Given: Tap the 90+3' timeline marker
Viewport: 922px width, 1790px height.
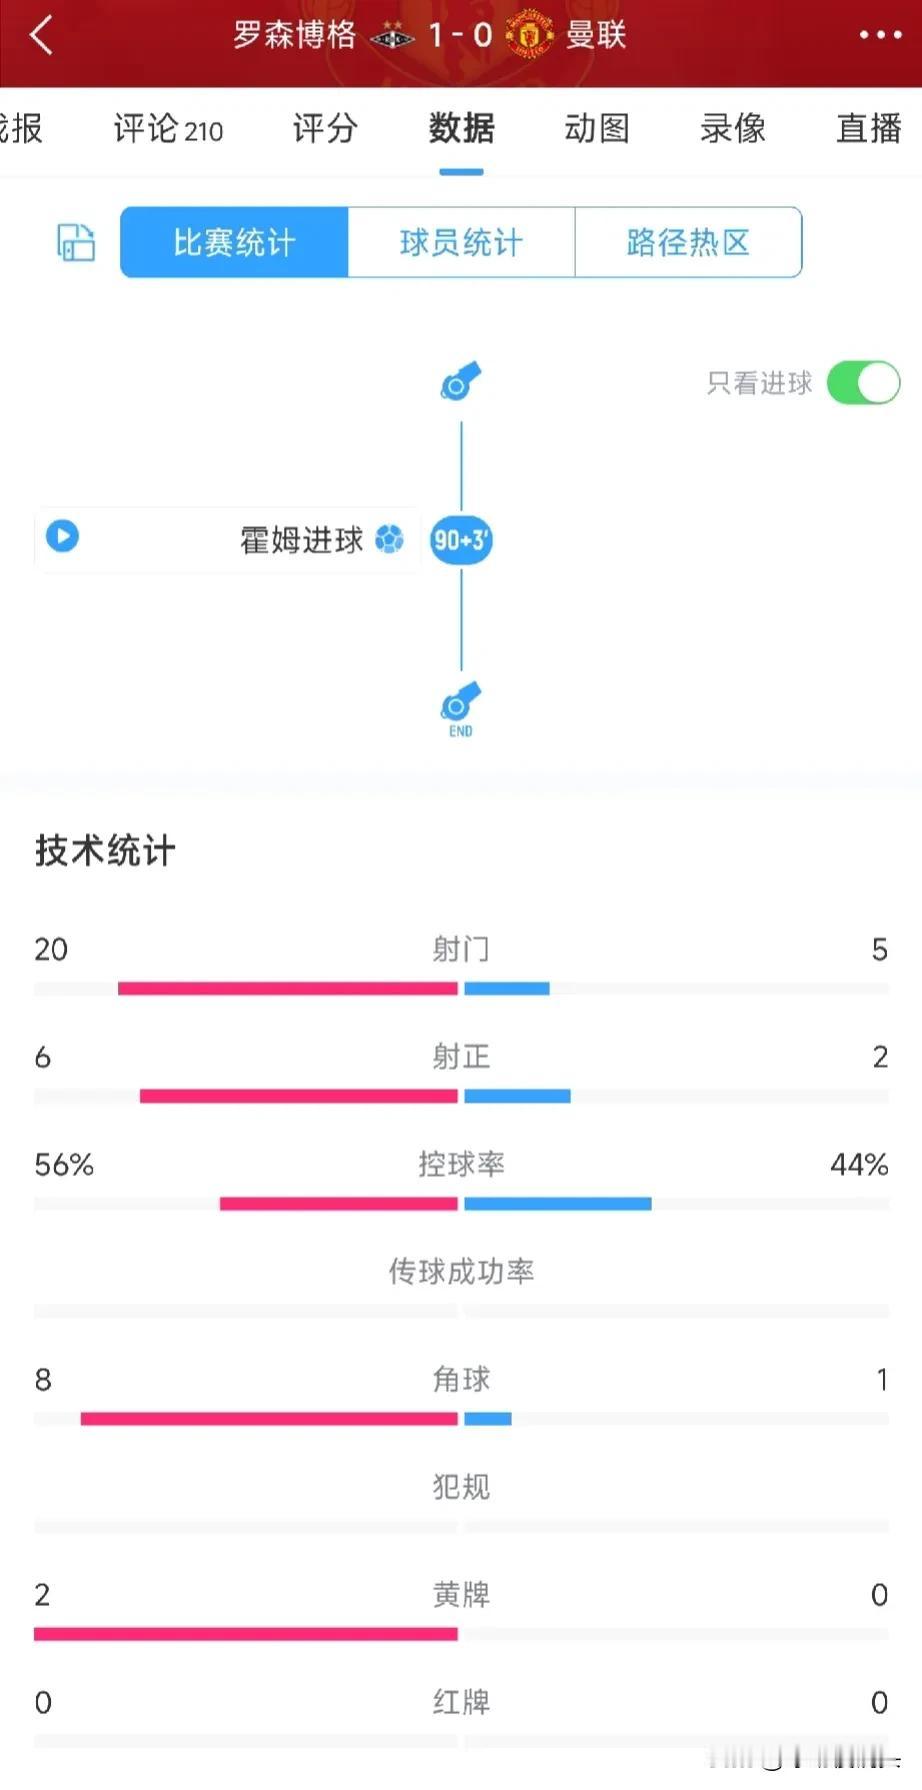Looking at the screenshot, I should [x=461, y=540].
